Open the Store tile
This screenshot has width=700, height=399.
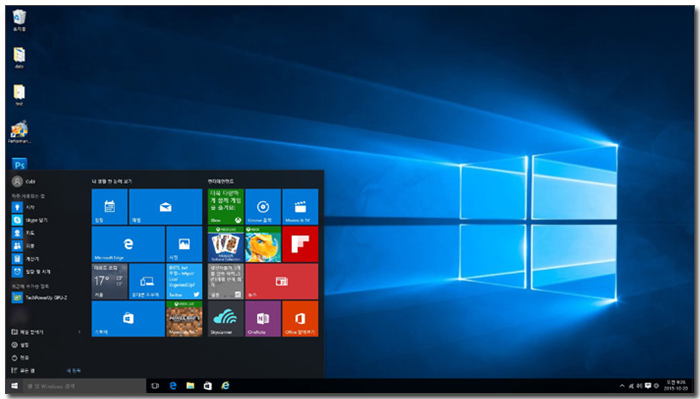coord(128,319)
